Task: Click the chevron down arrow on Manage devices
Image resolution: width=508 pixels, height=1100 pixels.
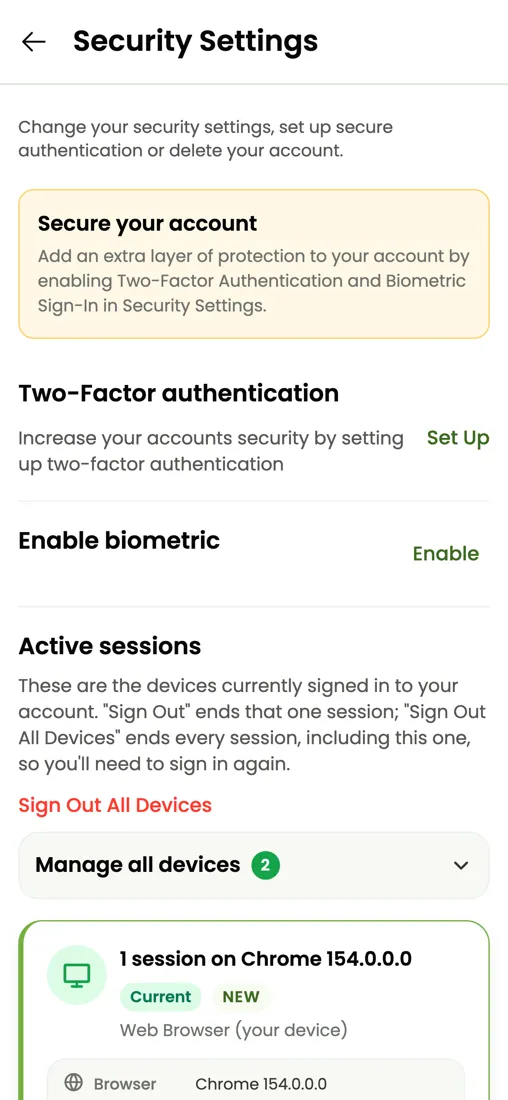Action: point(461,865)
